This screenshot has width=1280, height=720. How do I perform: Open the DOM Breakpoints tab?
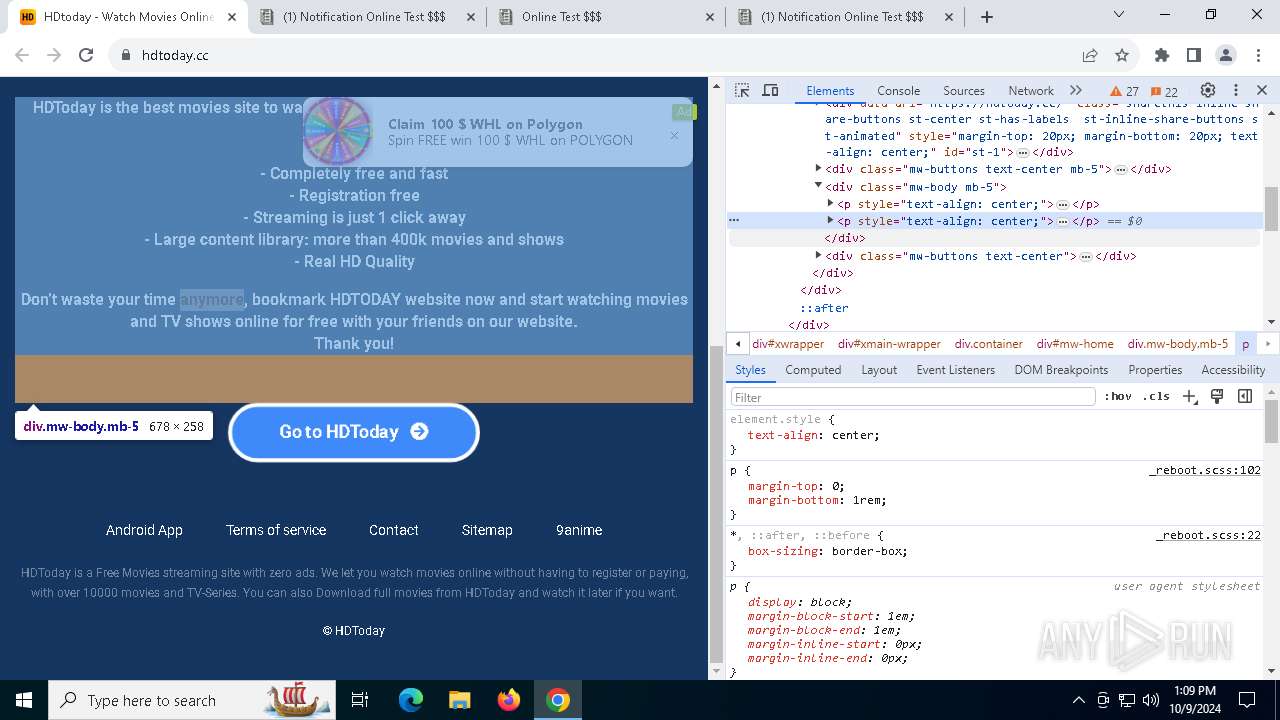pos(1061,369)
